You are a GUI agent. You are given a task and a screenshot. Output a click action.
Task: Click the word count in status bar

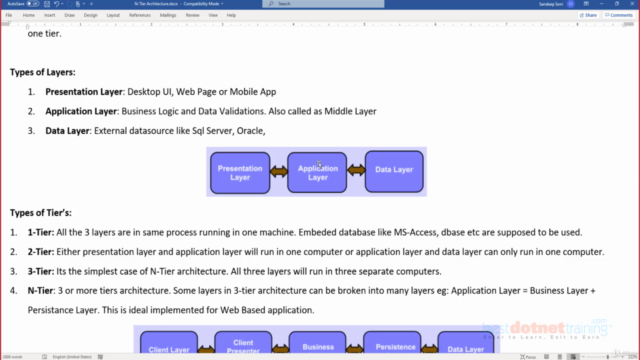(x=12, y=357)
